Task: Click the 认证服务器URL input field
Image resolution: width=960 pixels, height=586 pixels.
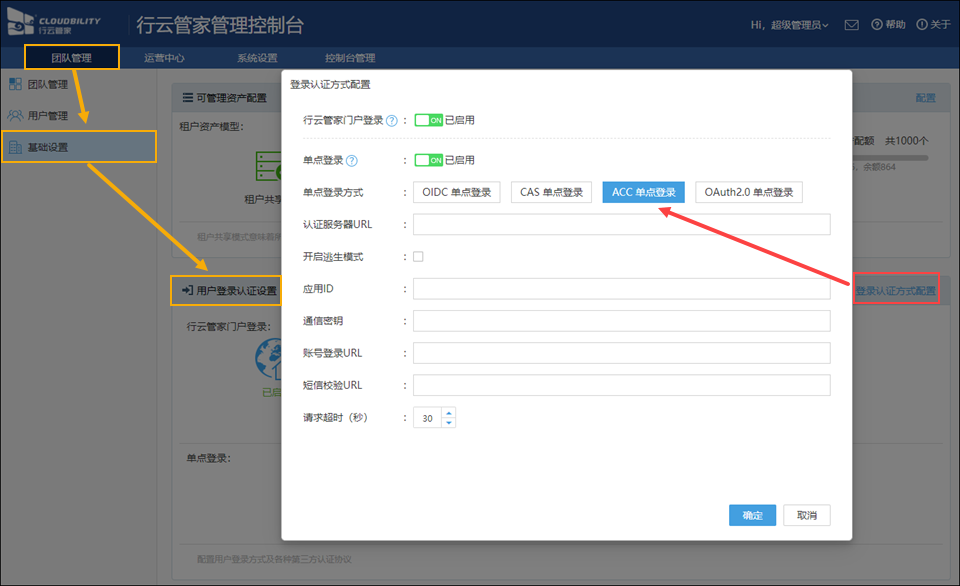Action: pos(621,224)
